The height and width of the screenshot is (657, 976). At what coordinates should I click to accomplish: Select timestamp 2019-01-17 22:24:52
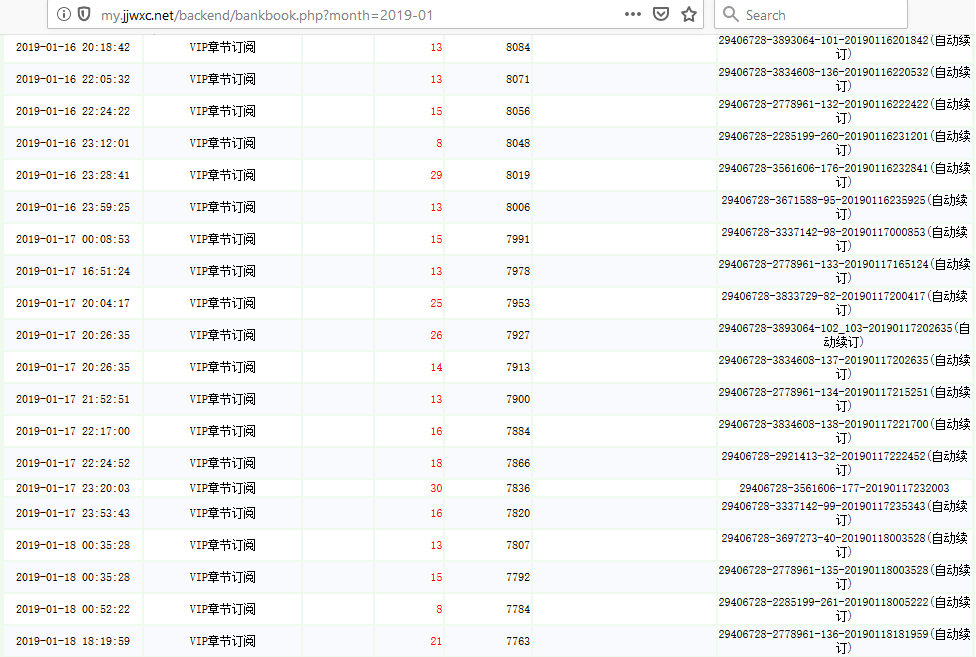[73, 464]
